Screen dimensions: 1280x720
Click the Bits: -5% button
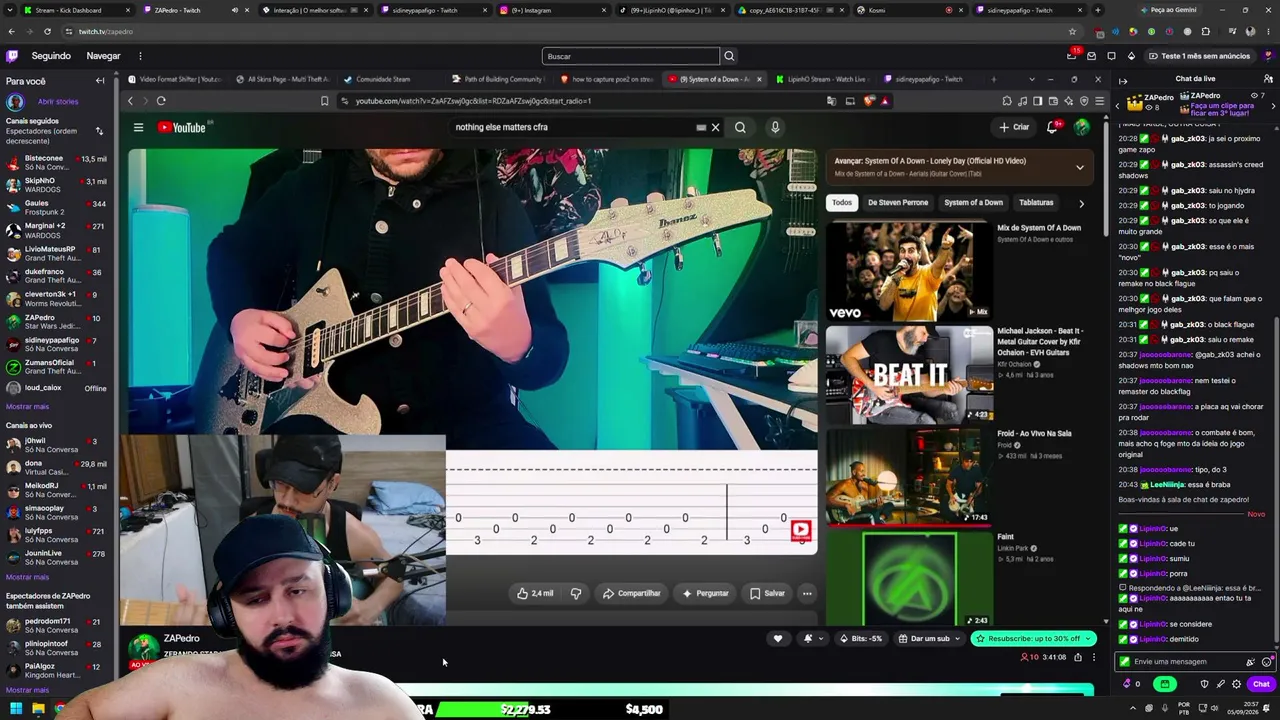tap(860, 638)
